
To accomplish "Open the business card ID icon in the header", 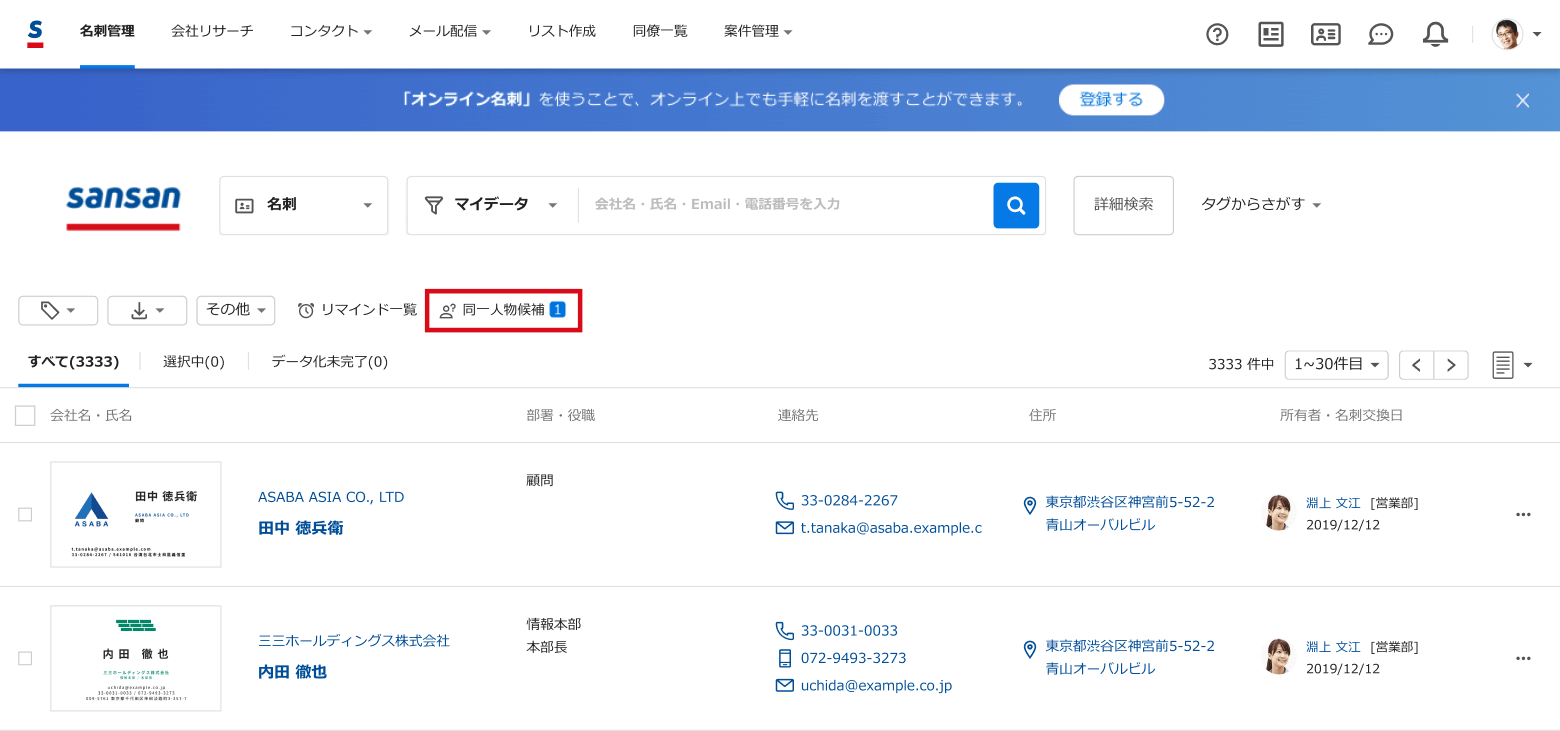I will [1326, 35].
